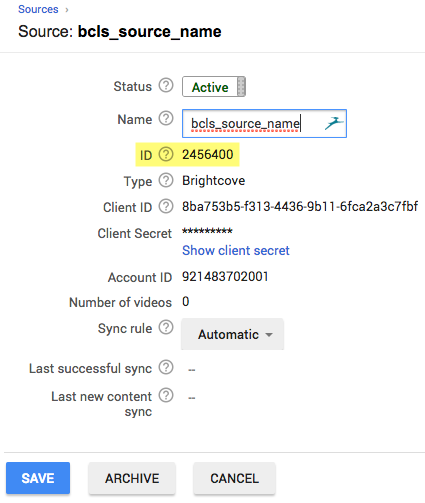Viewport: 425px width, 503px height.
Task: Show help for Client ID field
Action: point(166,206)
